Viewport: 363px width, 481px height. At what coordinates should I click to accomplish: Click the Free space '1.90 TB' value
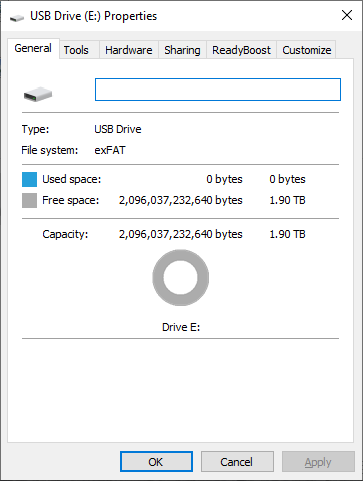point(287,200)
